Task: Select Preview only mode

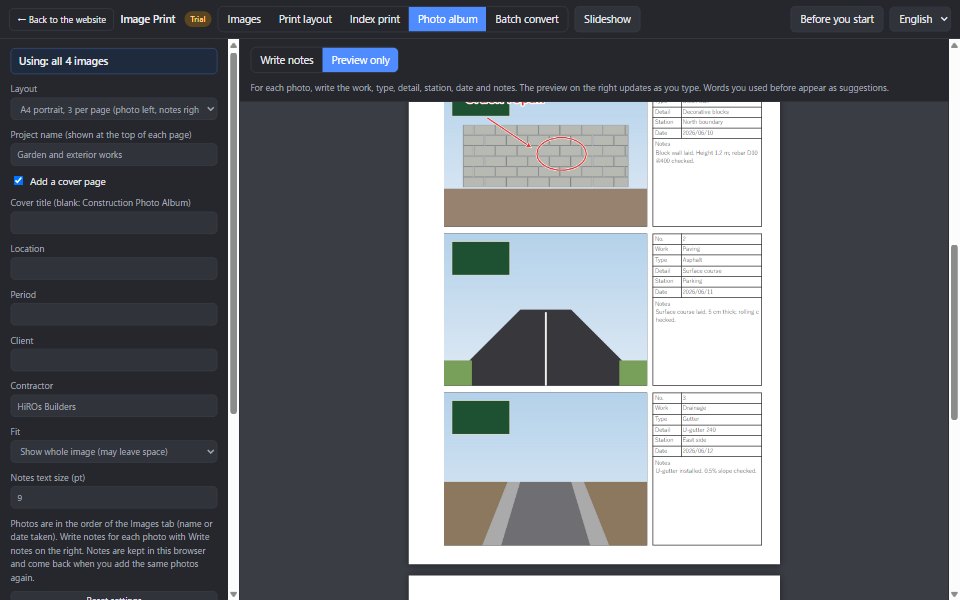Action: 361,60
